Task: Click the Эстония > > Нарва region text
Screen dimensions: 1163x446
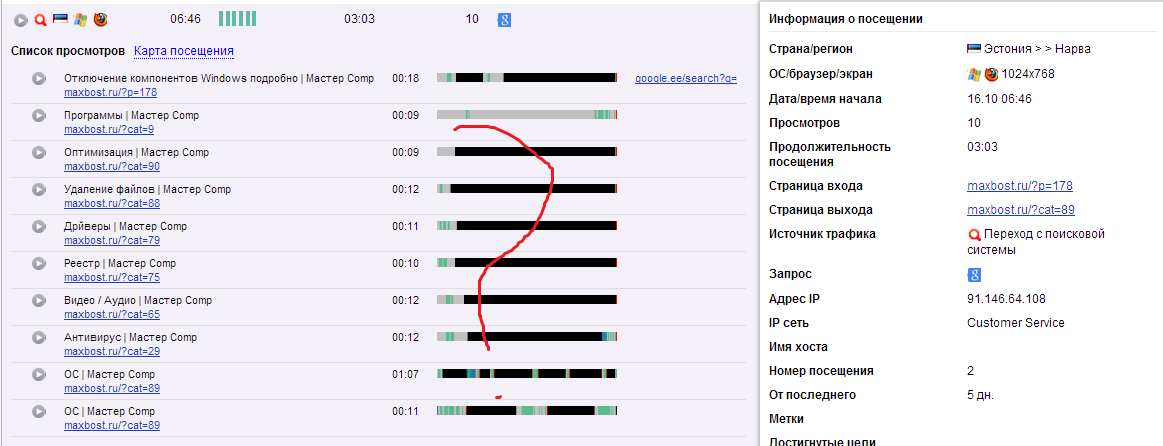Action: click(1037, 49)
